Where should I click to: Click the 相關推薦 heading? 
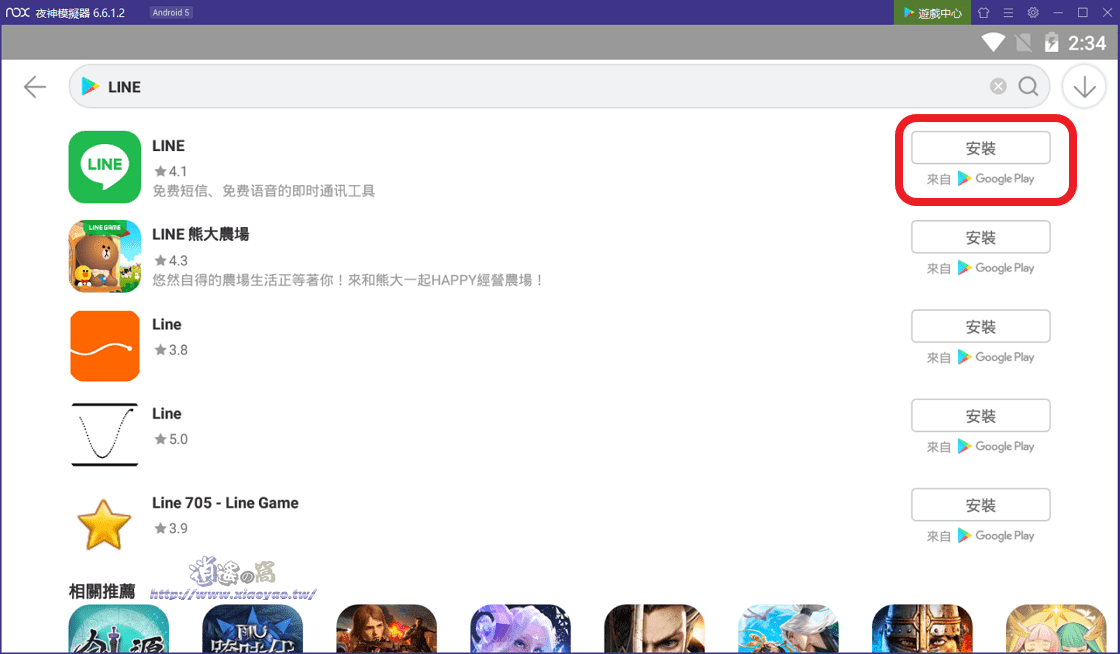(102, 591)
